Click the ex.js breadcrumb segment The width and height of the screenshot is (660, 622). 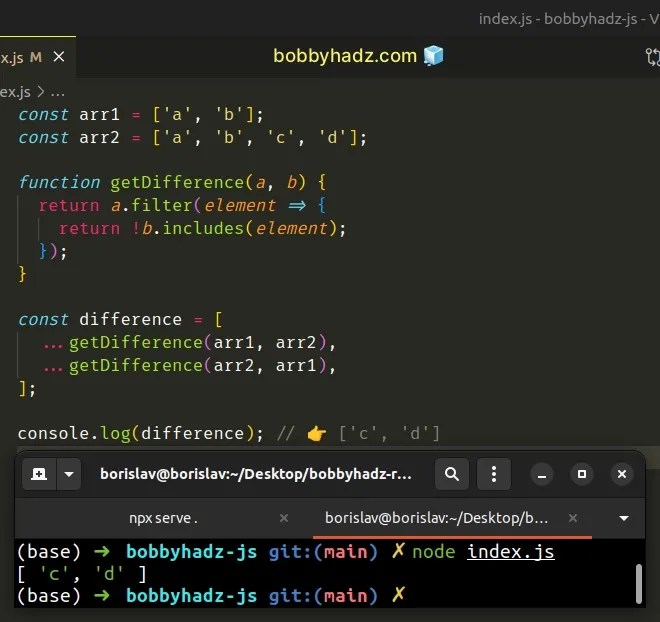coord(15,92)
